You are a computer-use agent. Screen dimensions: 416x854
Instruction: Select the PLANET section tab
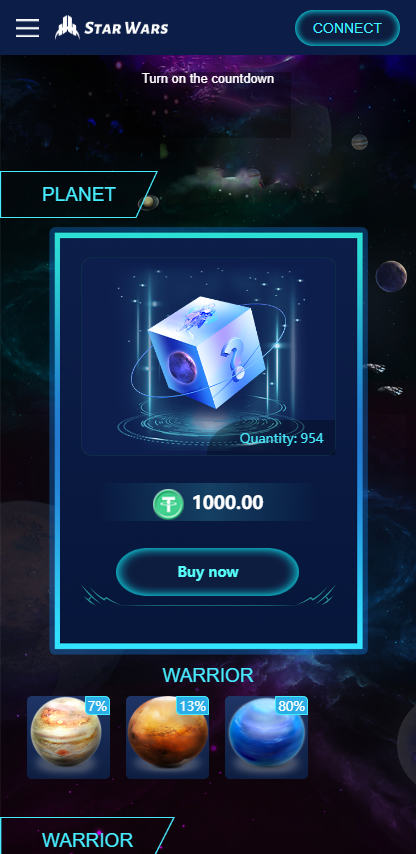pyautogui.click(x=78, y=194)
